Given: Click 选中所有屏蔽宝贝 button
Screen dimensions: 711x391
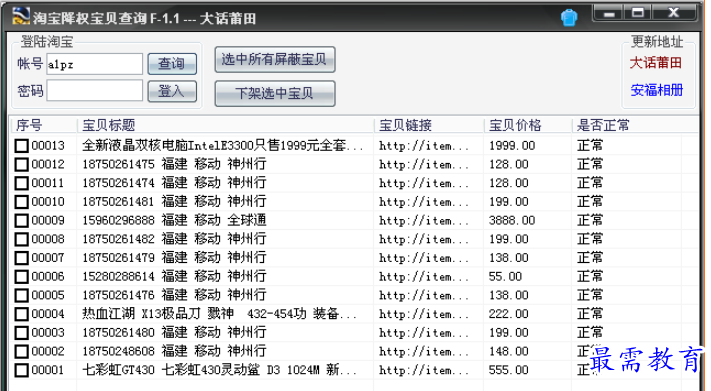Looking at the screenshot, I should [x=275, y=59].
